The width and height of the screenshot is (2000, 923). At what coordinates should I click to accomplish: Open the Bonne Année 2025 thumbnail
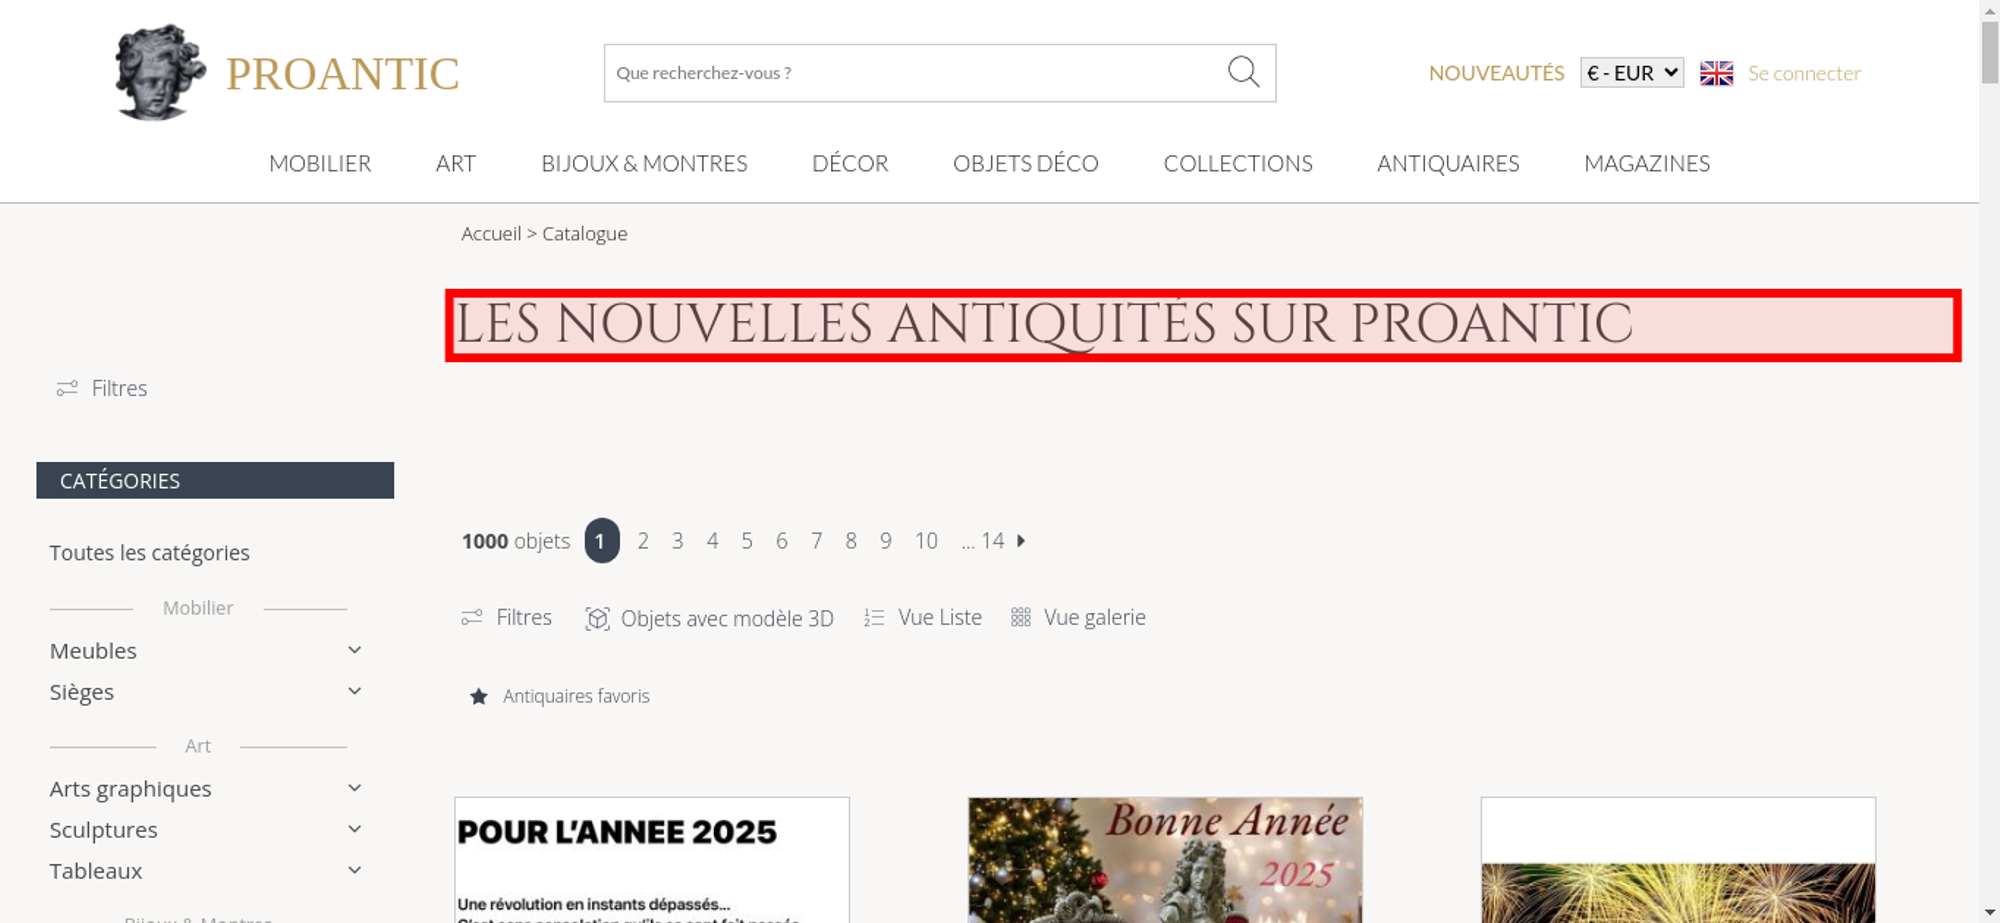1165,860
